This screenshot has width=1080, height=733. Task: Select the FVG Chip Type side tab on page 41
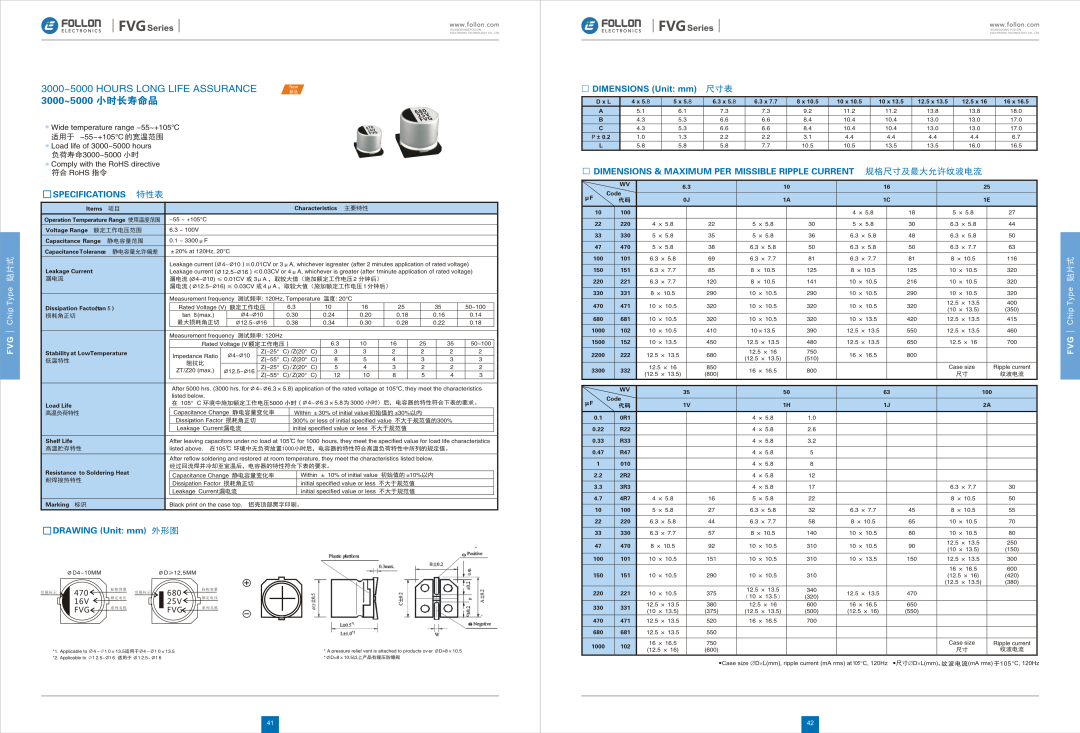coord(10,306)
